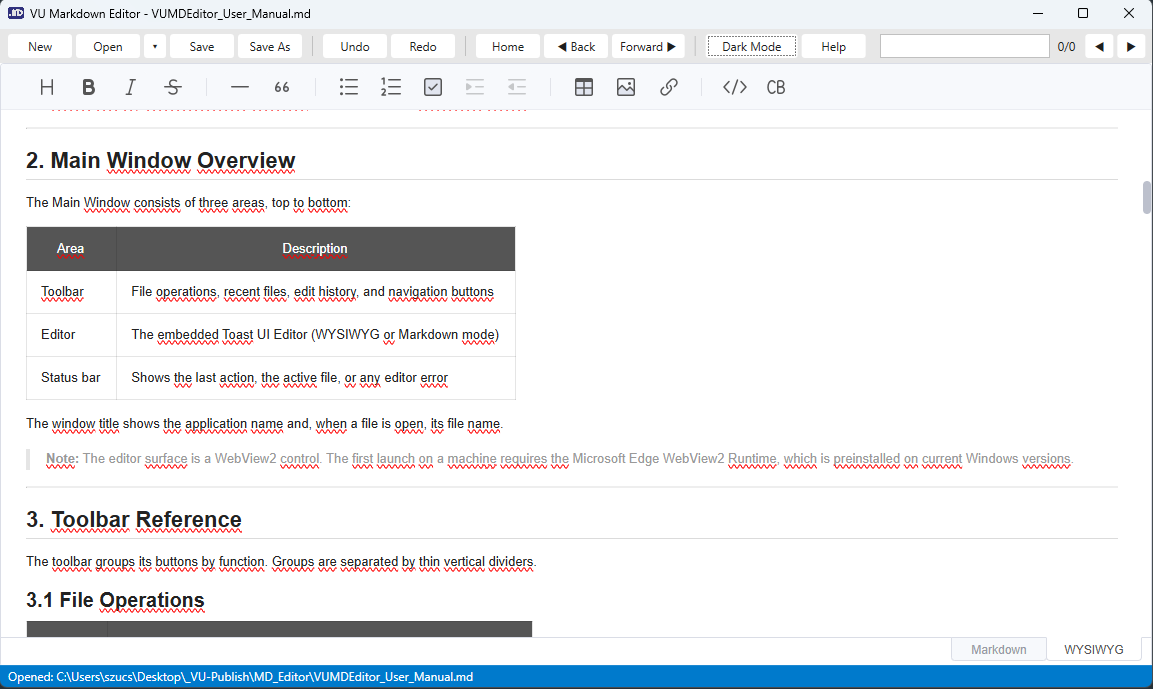
Task: Insert a code block using CB icon
Action: tap(776, 88)
